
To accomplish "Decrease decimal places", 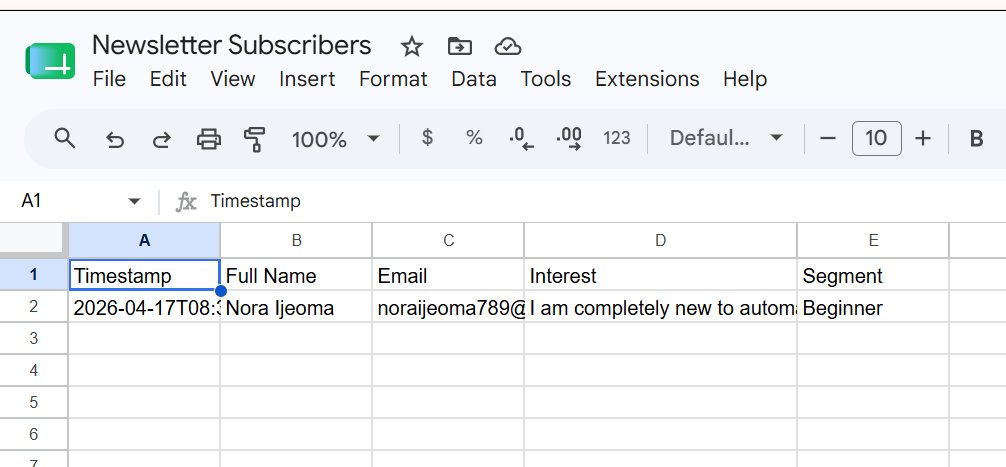I will (x=521, y=139).
